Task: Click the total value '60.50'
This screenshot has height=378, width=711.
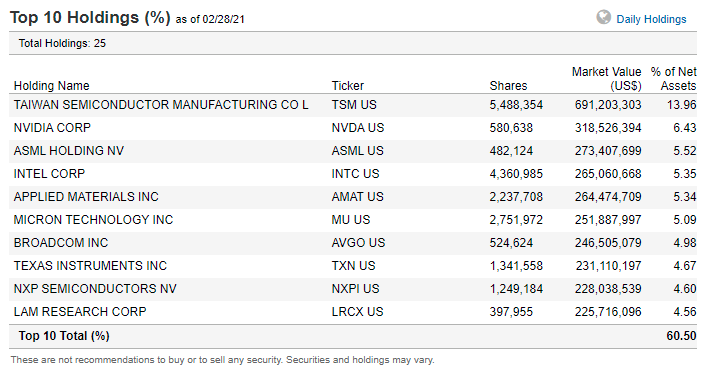Action: (x=682, y=336)
